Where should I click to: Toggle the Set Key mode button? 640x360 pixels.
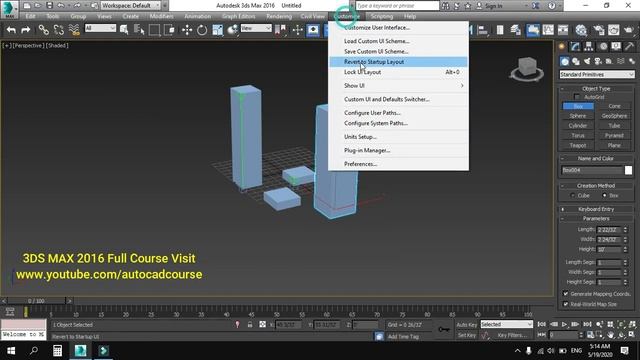pyautogui.click(x=467, y=335)
